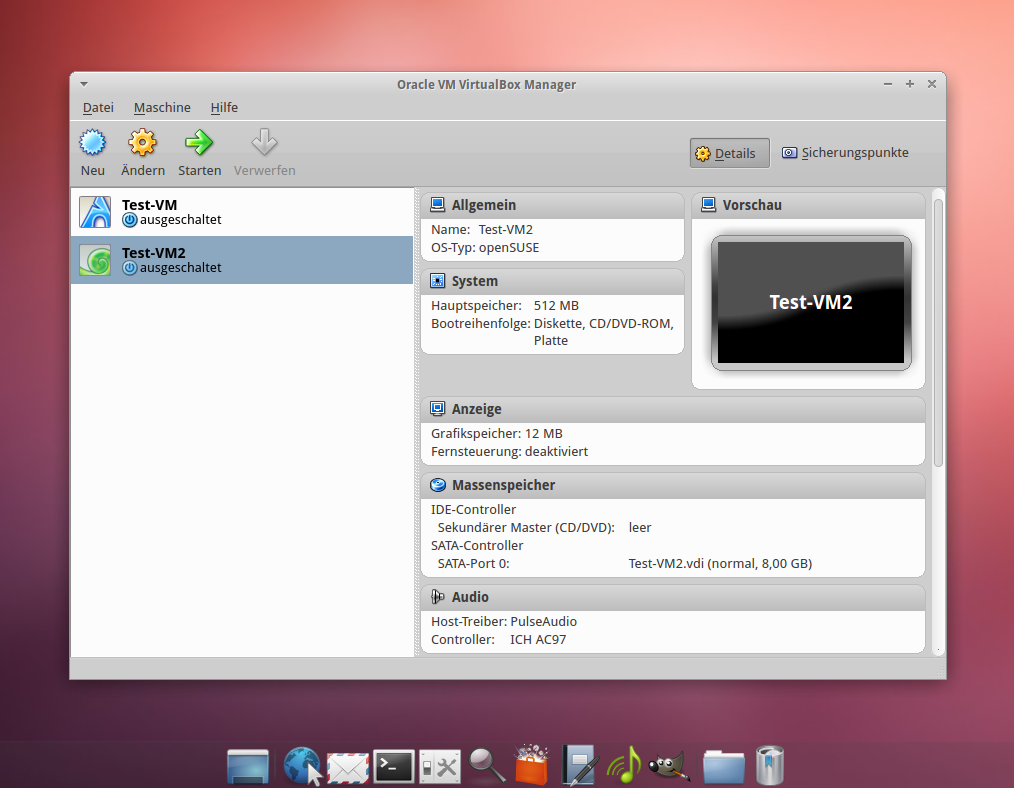The width and height of the screenshot is (1014, 788).
Task: Click the ICH AC97 controller value
Action: 538,640
